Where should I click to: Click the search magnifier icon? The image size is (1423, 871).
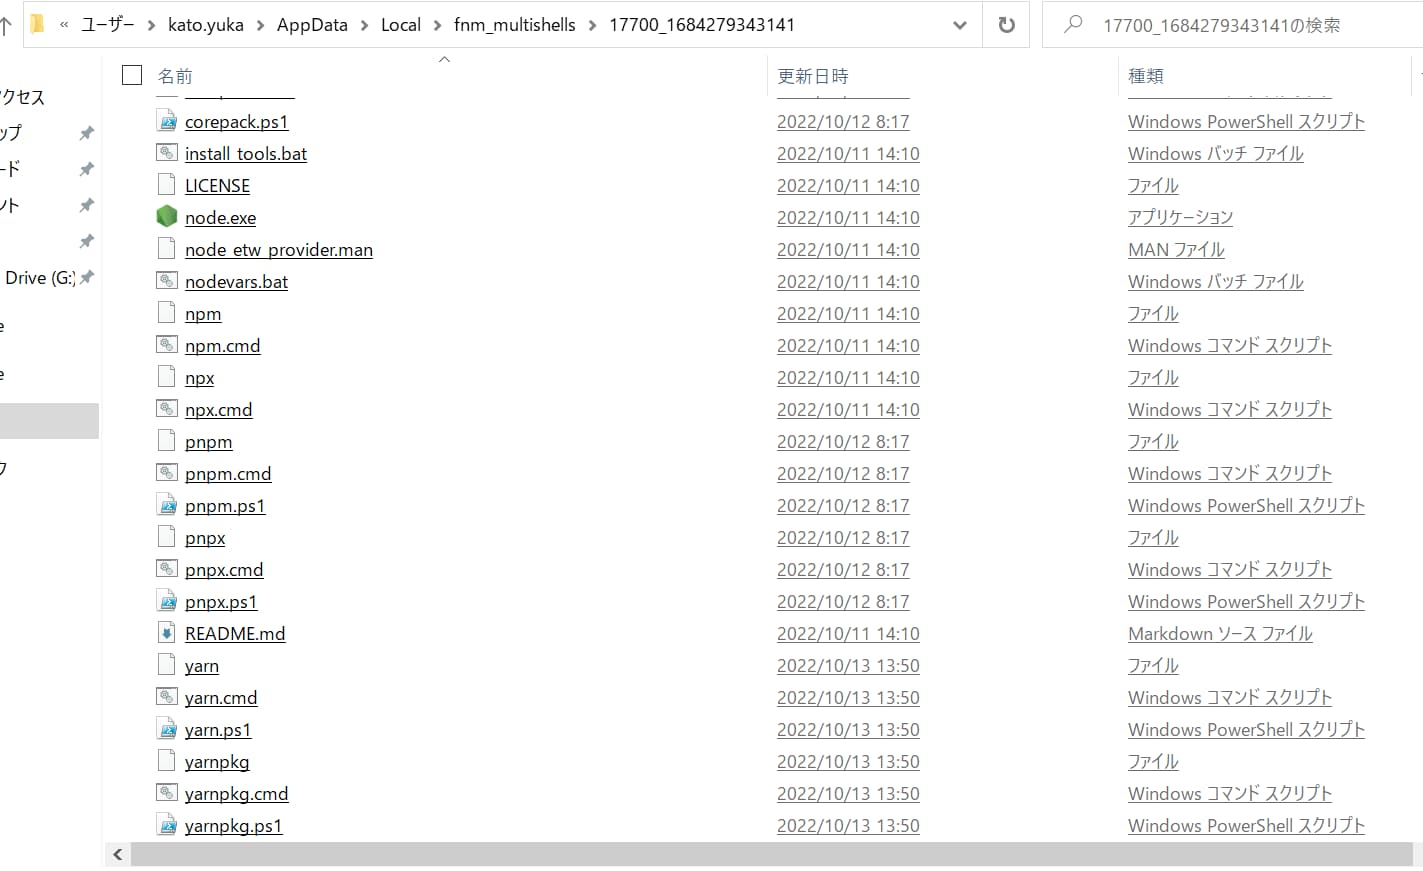1073,24
